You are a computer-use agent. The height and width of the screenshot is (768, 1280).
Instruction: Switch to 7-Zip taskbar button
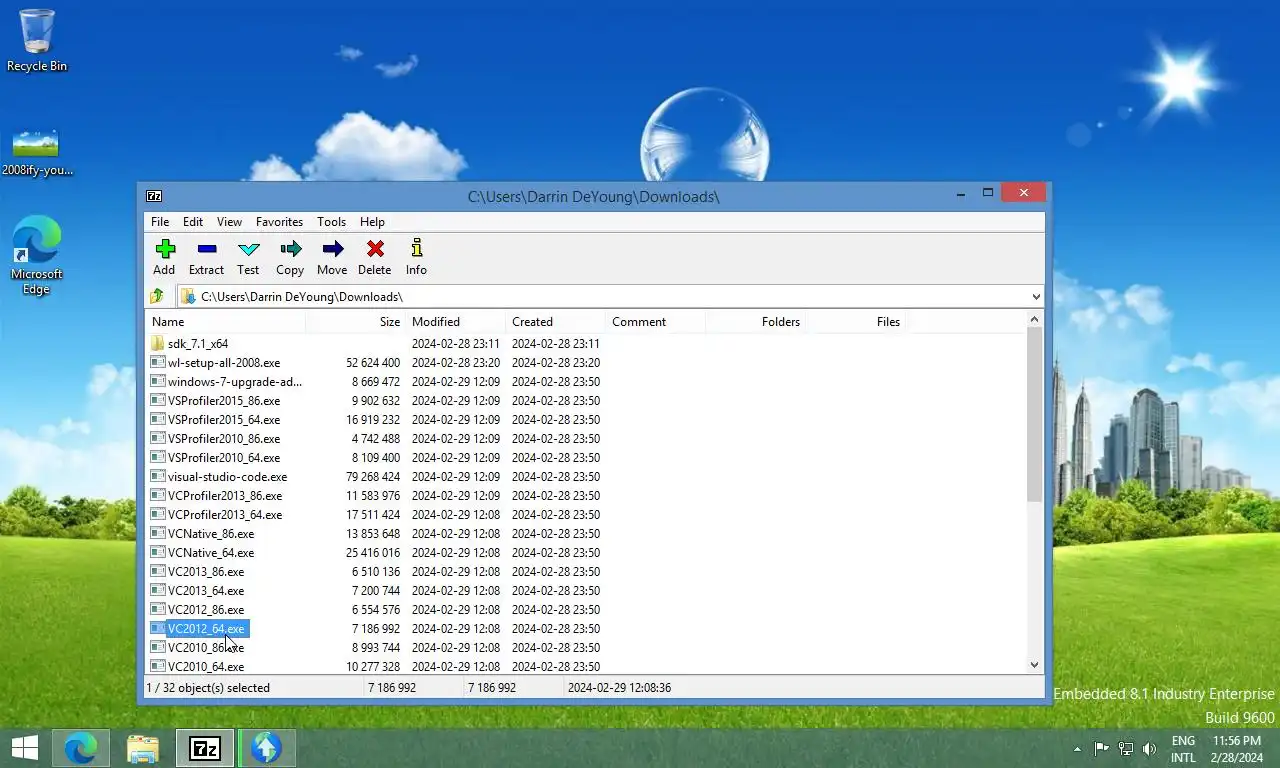(205, 748)
